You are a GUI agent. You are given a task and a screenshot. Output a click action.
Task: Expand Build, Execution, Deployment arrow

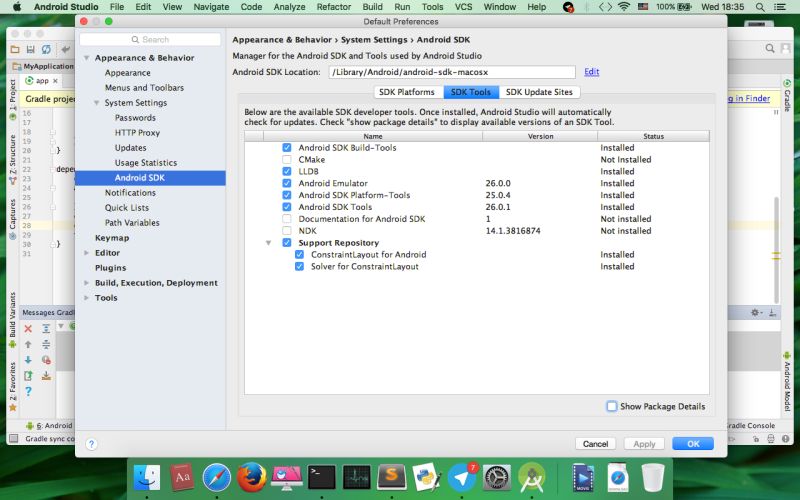point(86,283)
